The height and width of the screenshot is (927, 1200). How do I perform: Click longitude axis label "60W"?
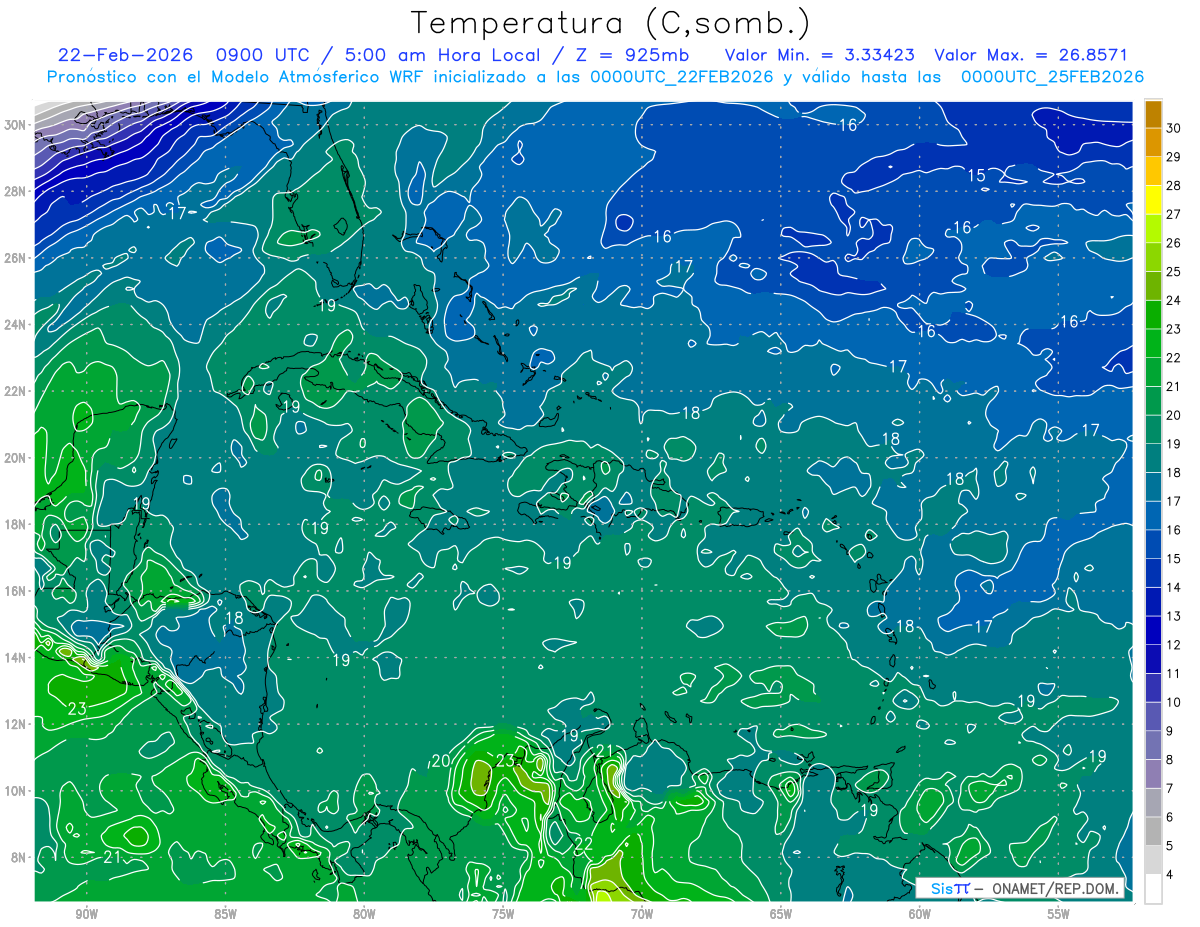click(920, 914)
